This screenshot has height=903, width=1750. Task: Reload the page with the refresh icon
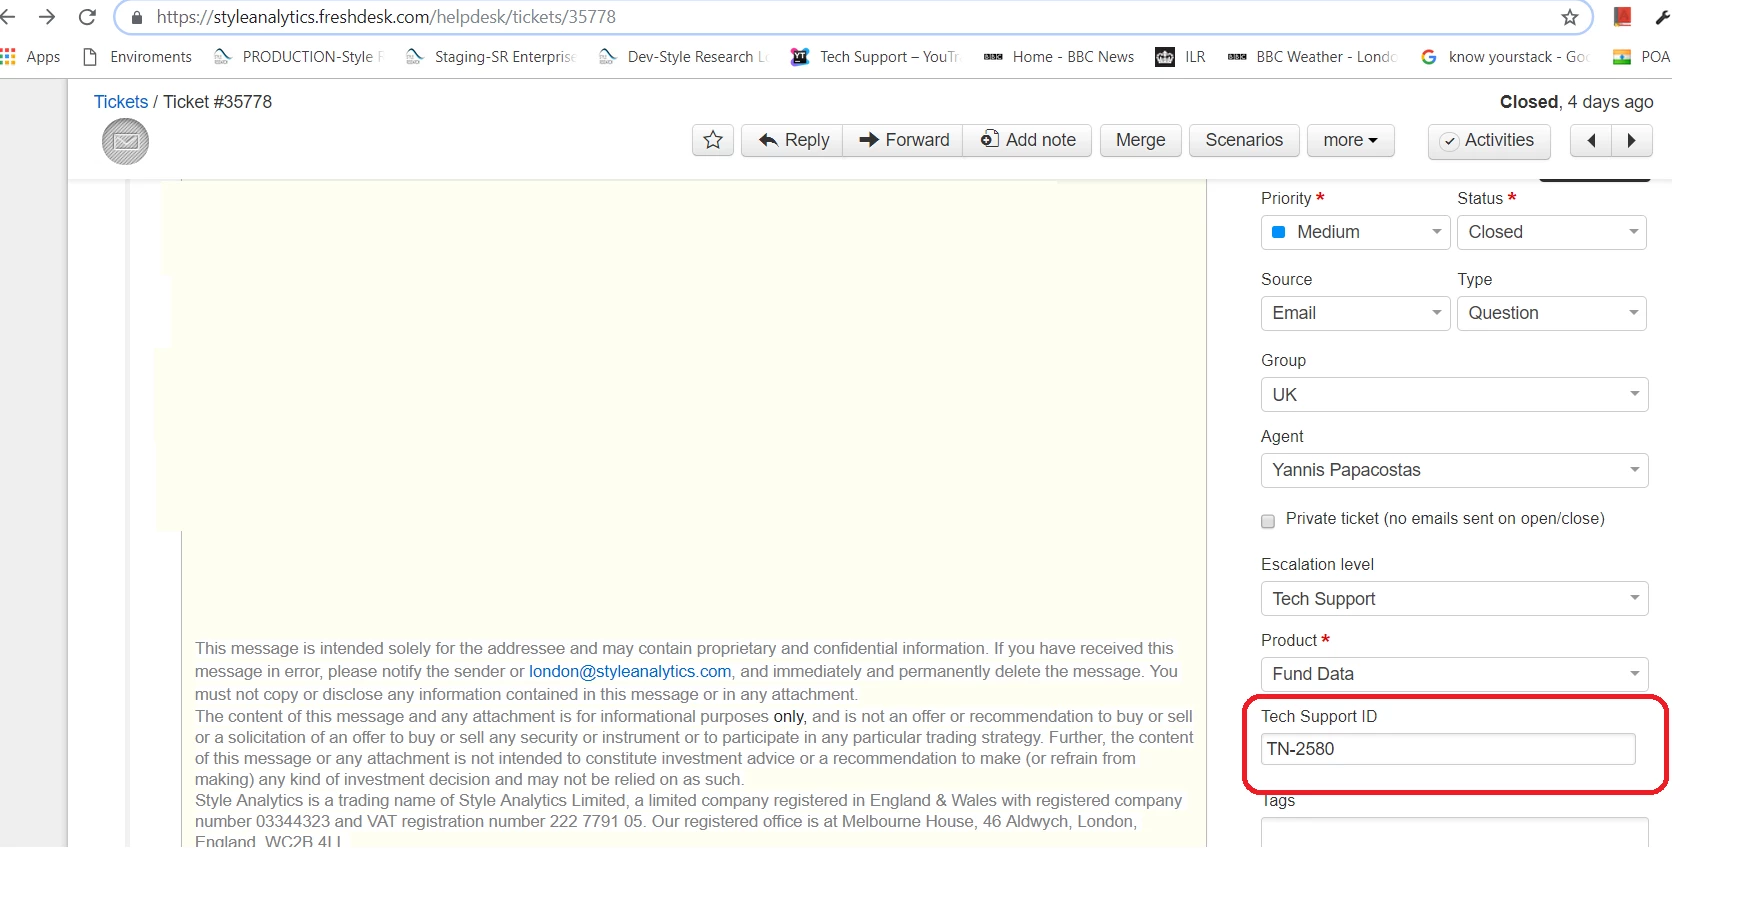[x=87, y=17]
